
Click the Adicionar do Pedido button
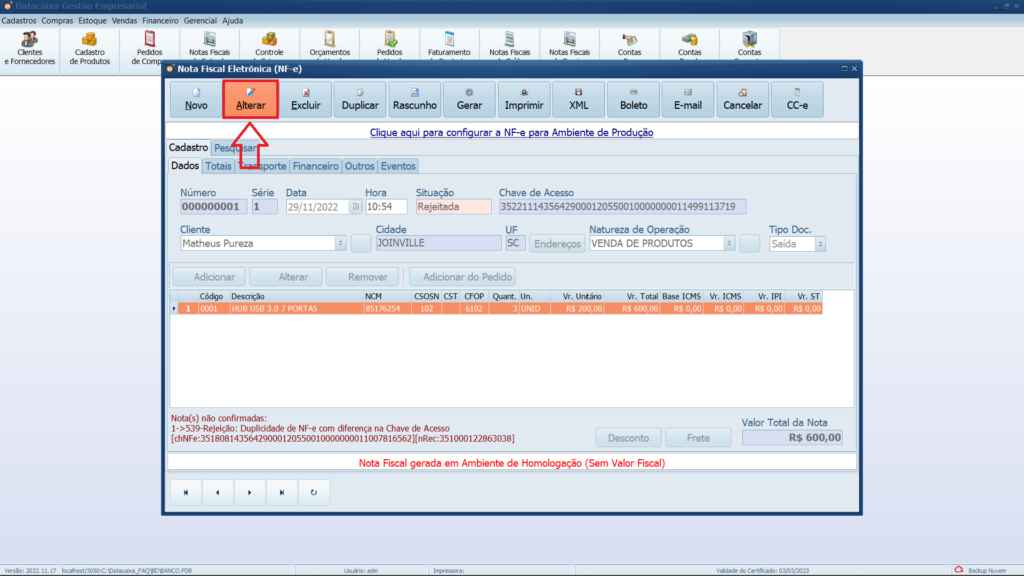point(468,277)
